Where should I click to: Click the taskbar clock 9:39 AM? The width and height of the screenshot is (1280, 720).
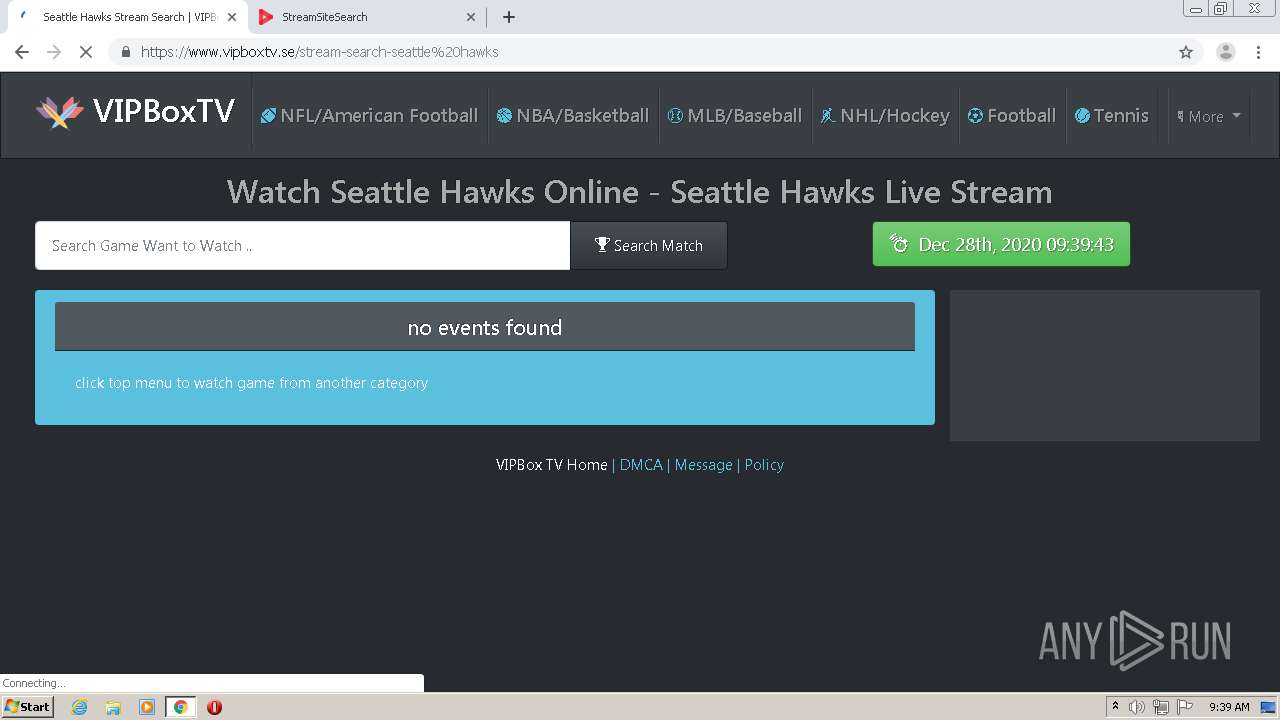click(1229, 707)
